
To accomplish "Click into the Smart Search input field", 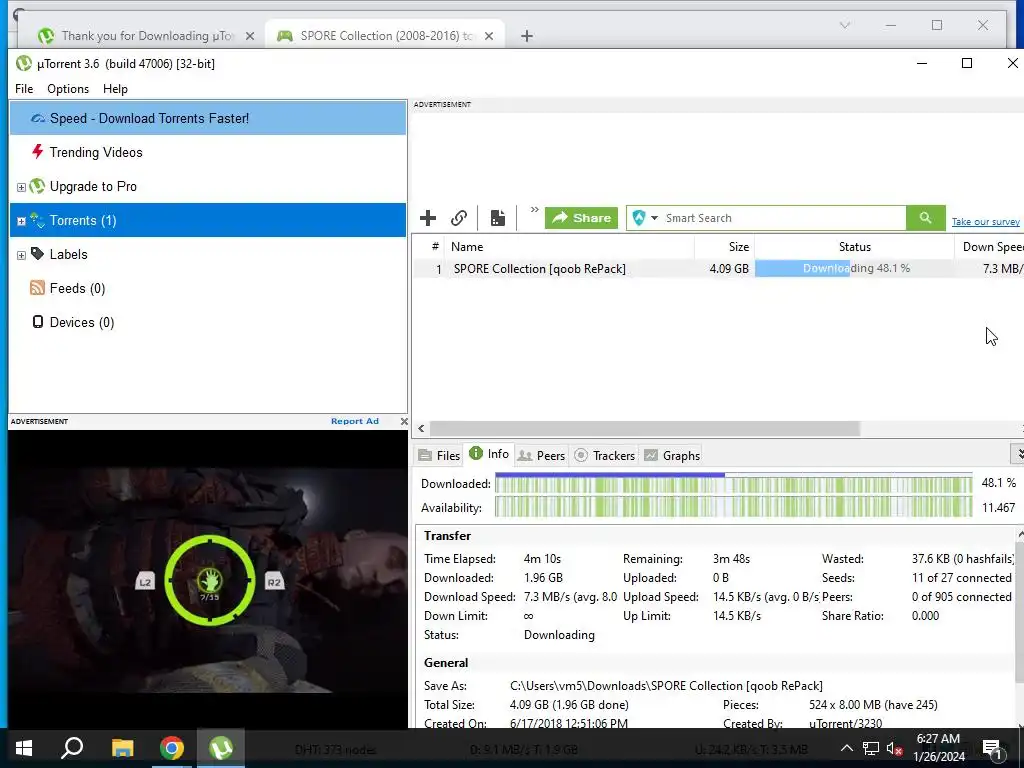I will coord(784,218).
